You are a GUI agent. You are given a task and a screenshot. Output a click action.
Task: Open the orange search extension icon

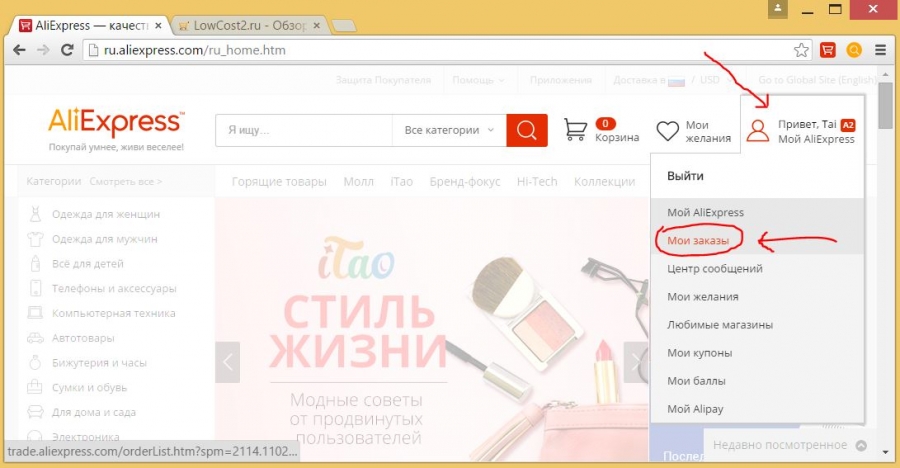coord(854,51)
